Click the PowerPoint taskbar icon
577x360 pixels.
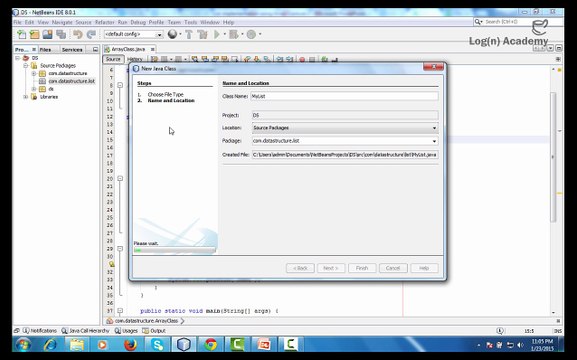pos(264,345)
